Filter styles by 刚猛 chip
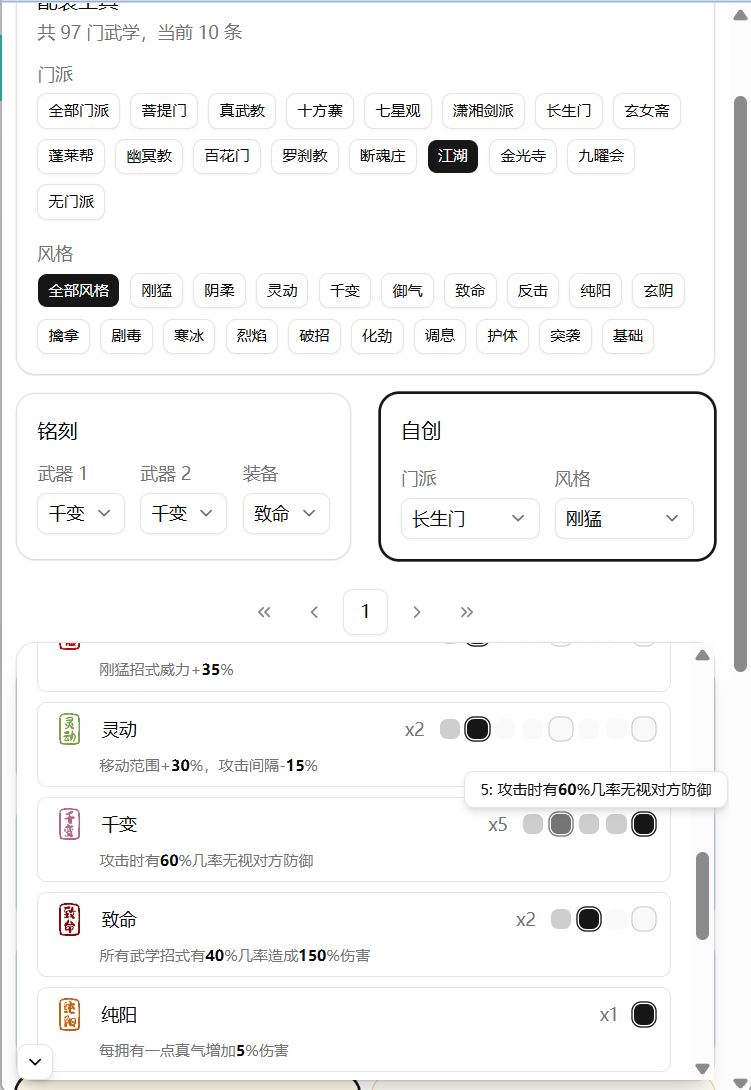The height and width of the screenshot is (1090, 751). point(156,291)
